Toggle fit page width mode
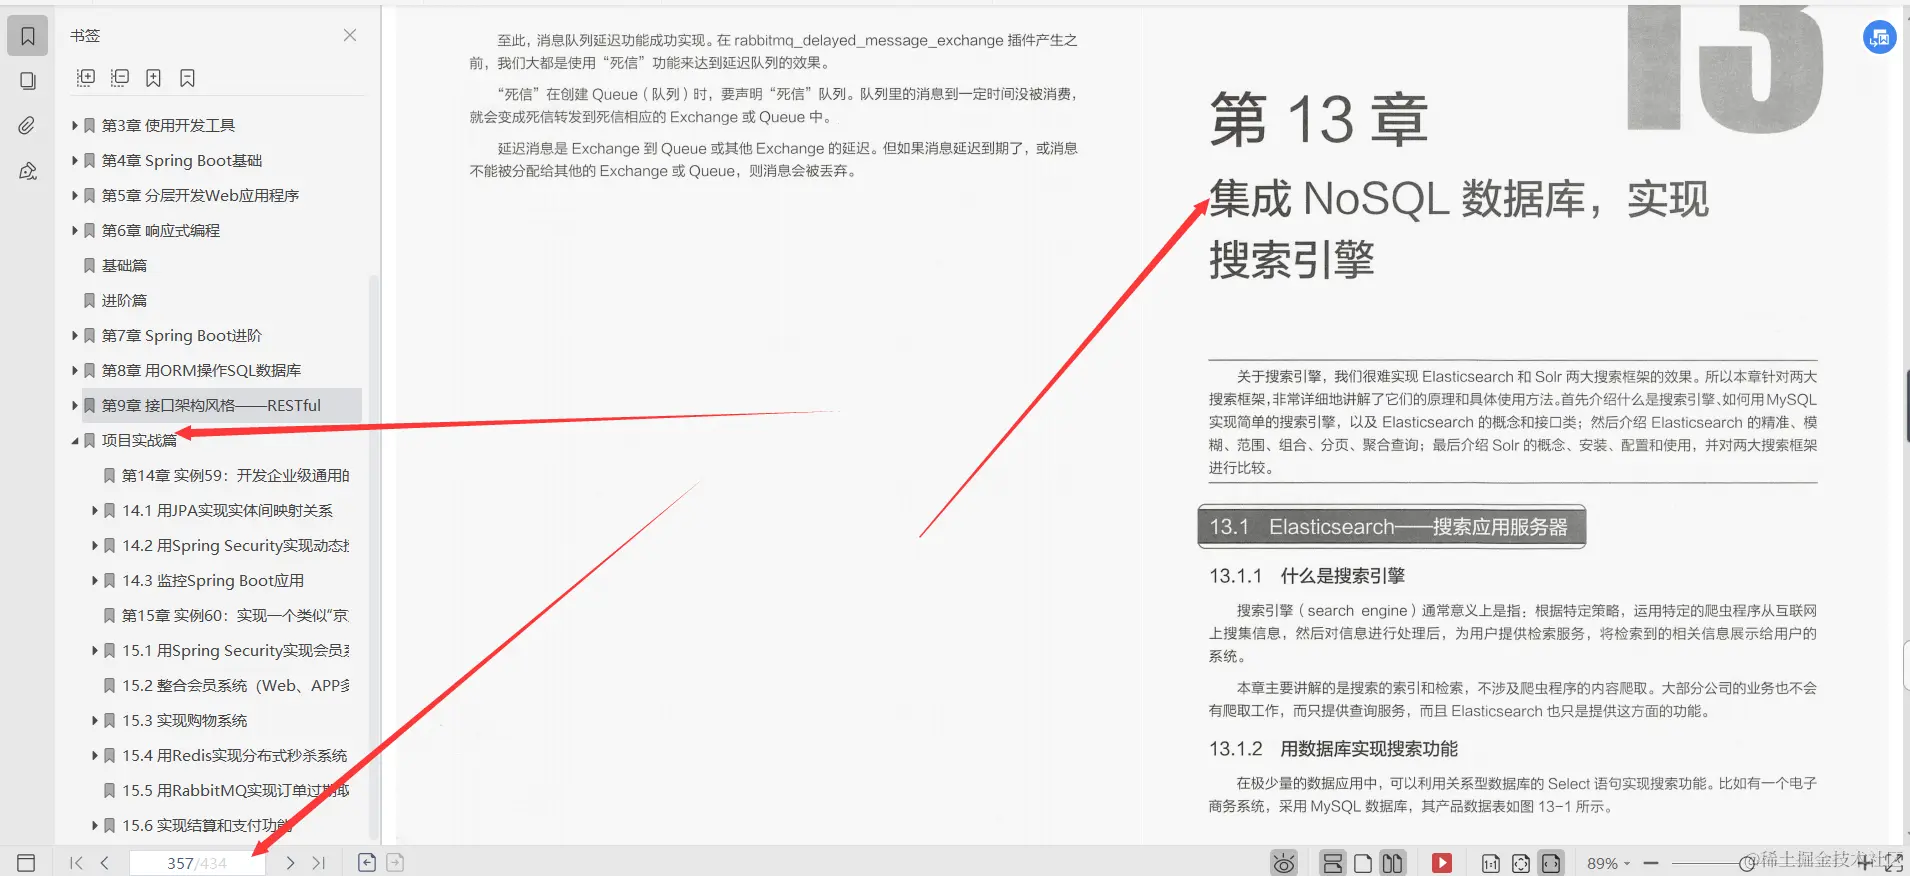Screen dimensions: 1910x876 click(x=1551, y=863)
